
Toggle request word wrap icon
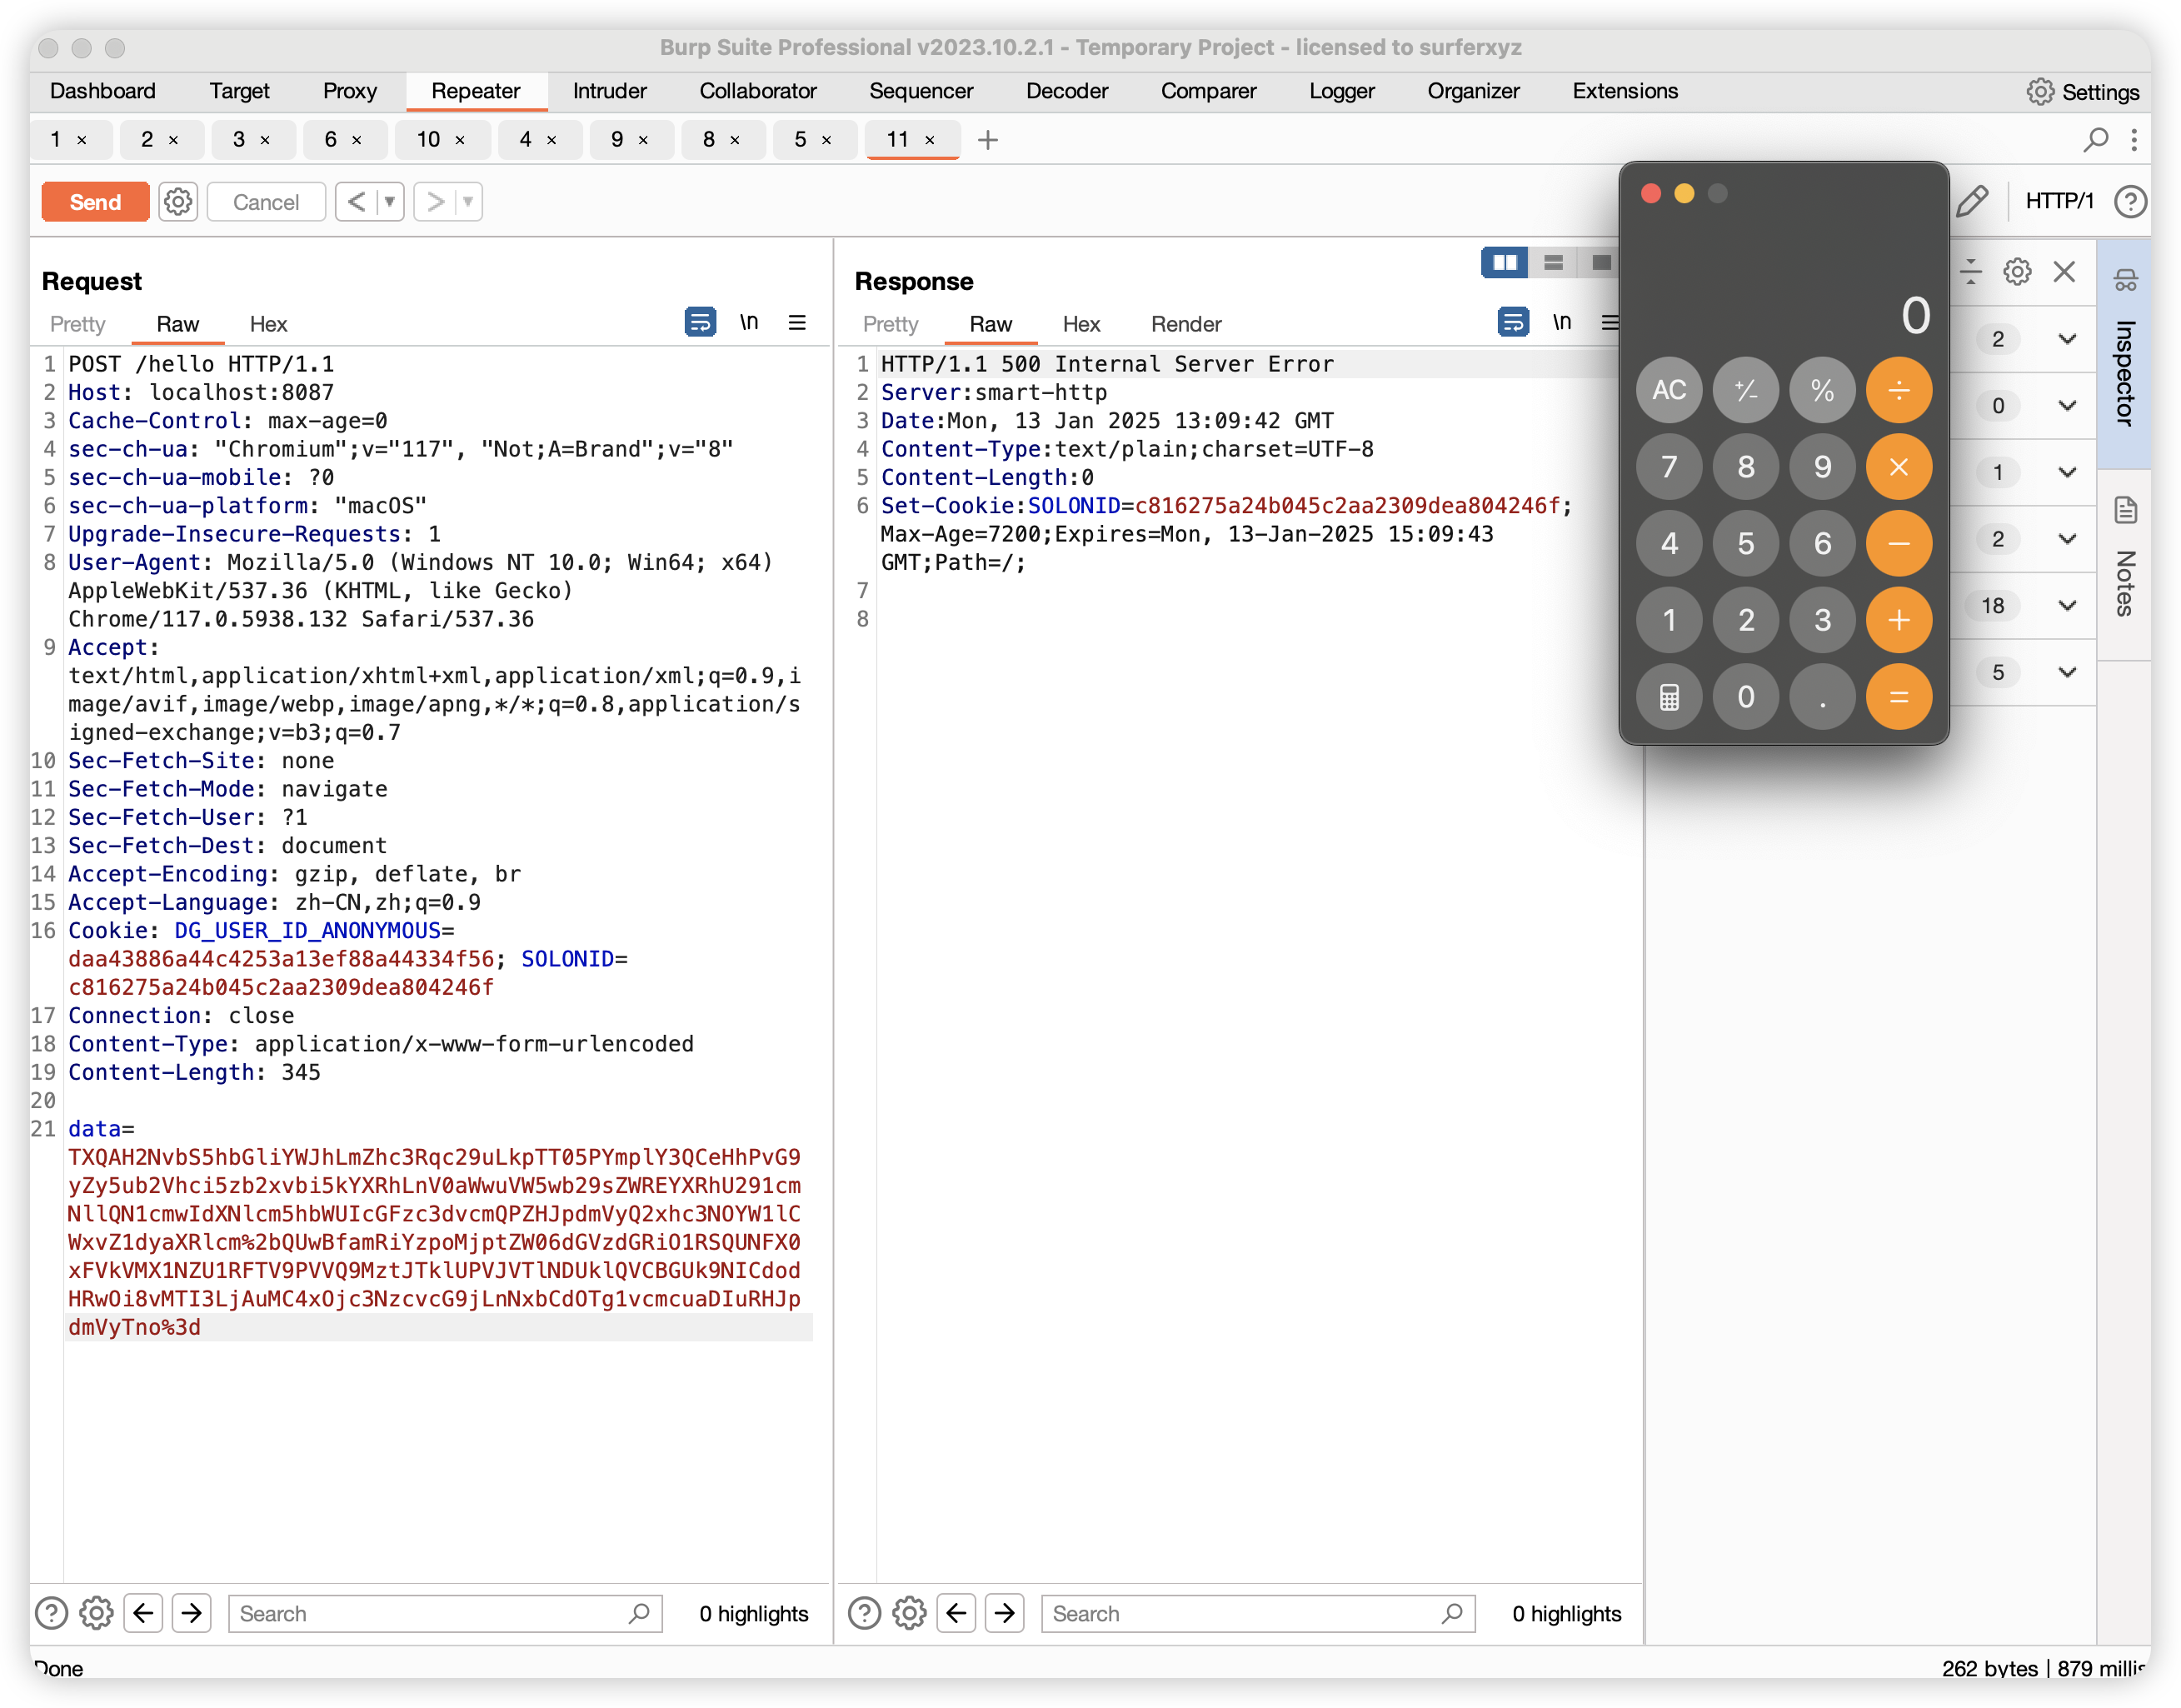point(700,322)
